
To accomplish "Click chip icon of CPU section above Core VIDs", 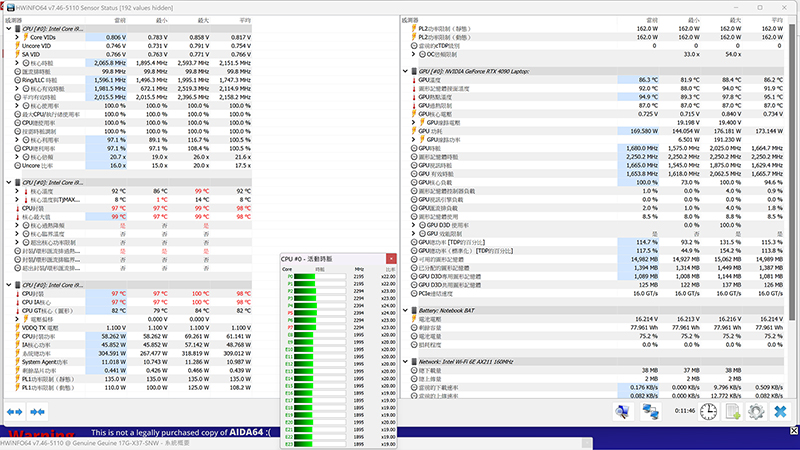I will coord(17,29).
